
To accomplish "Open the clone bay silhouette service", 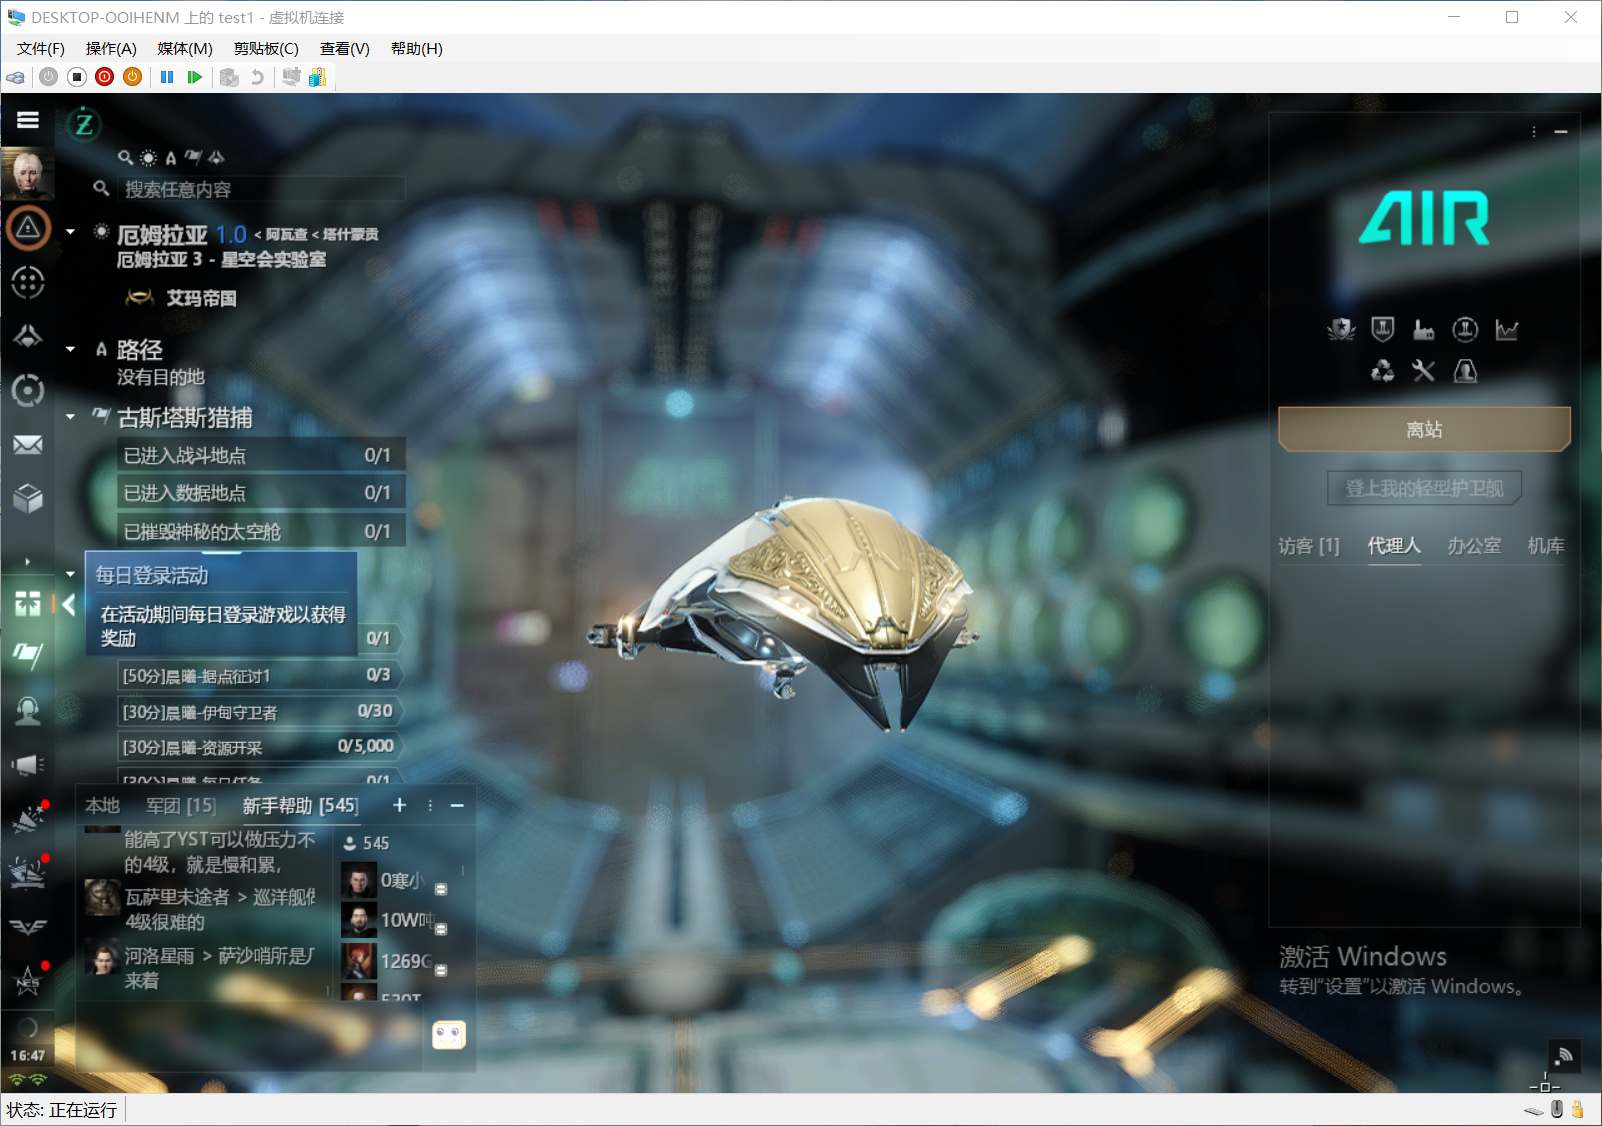I will tap(1465, 371).
